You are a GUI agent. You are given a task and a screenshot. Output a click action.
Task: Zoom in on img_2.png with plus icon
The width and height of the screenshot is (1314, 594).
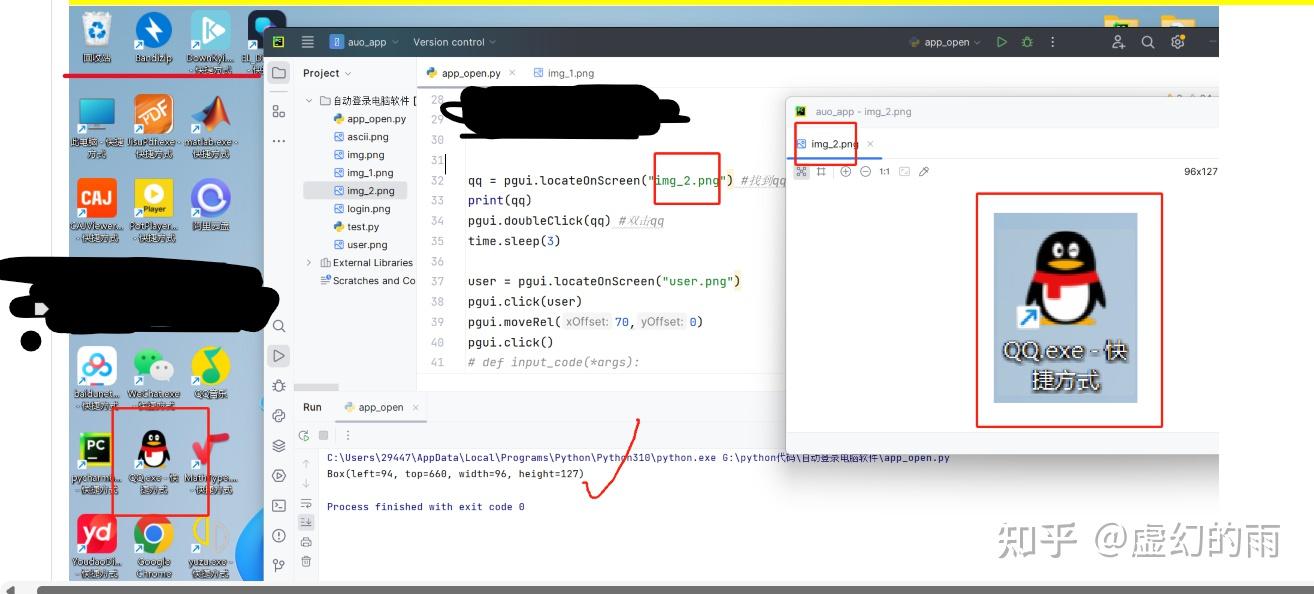pos(846,171)
